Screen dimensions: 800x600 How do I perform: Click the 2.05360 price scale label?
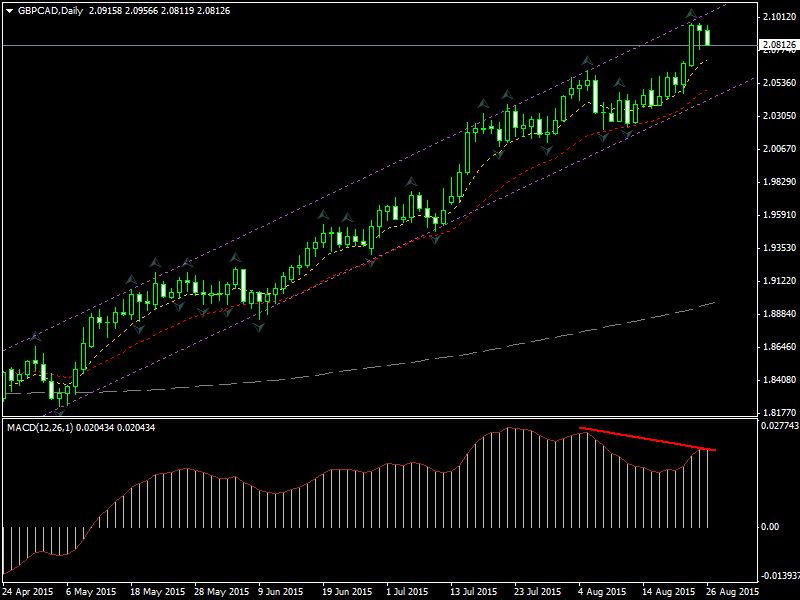(x=780, y=83)
